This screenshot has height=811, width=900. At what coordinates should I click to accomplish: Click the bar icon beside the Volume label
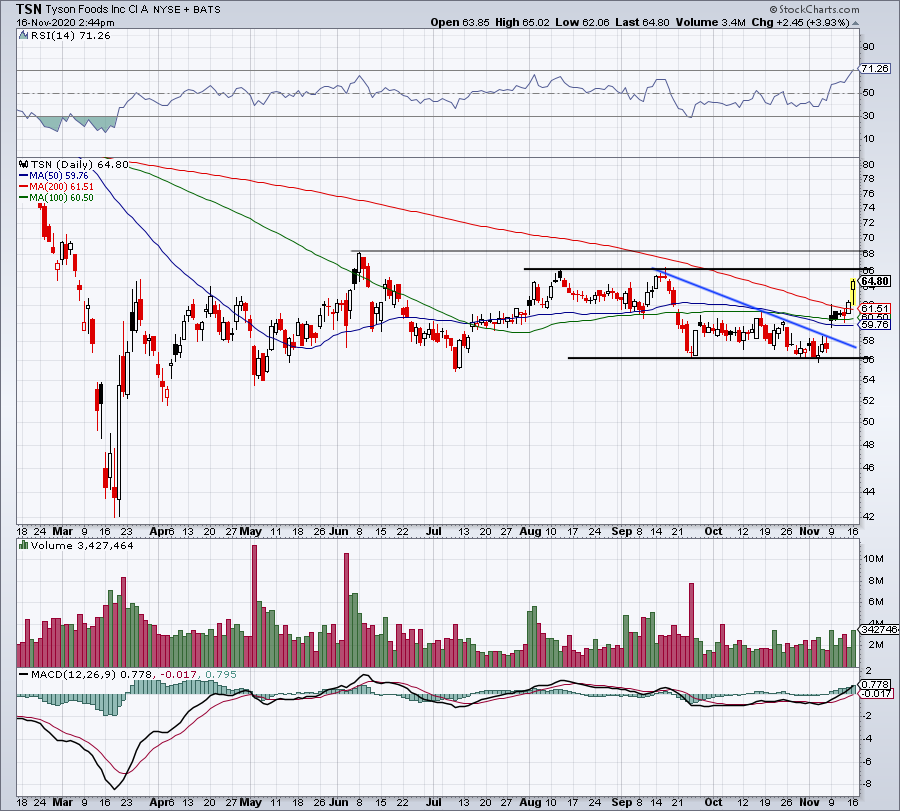click(x=24, y=545)
